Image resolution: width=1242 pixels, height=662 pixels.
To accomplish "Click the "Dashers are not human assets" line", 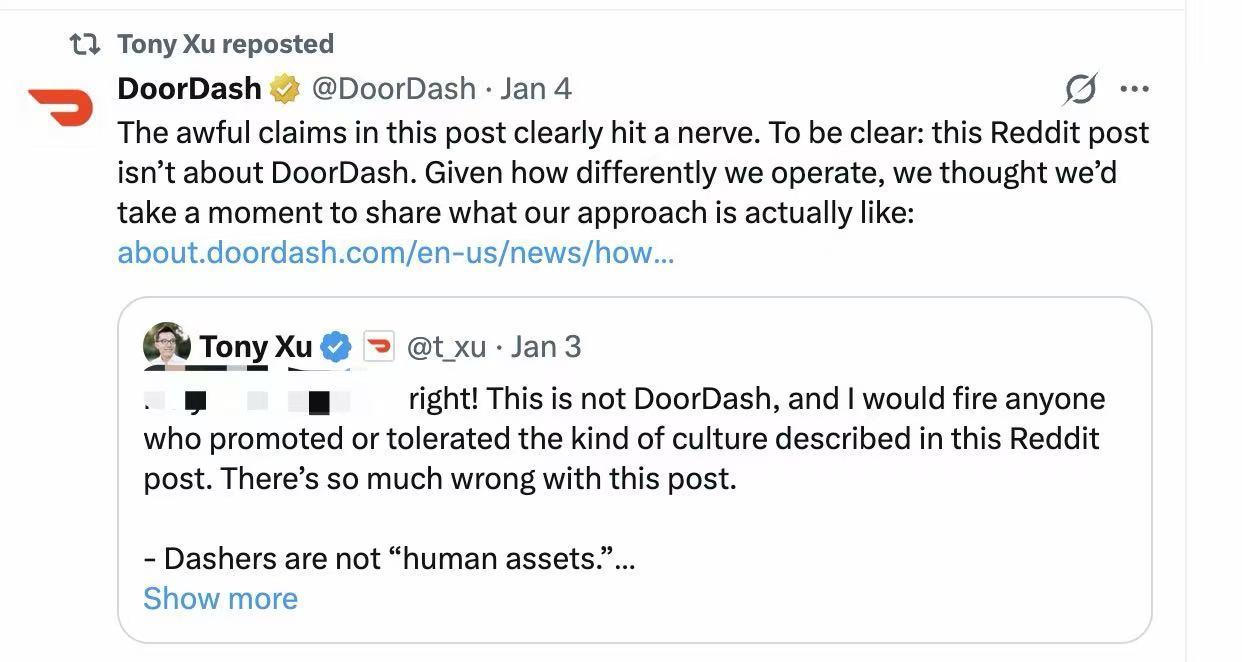I will click(x=388, y=558).
